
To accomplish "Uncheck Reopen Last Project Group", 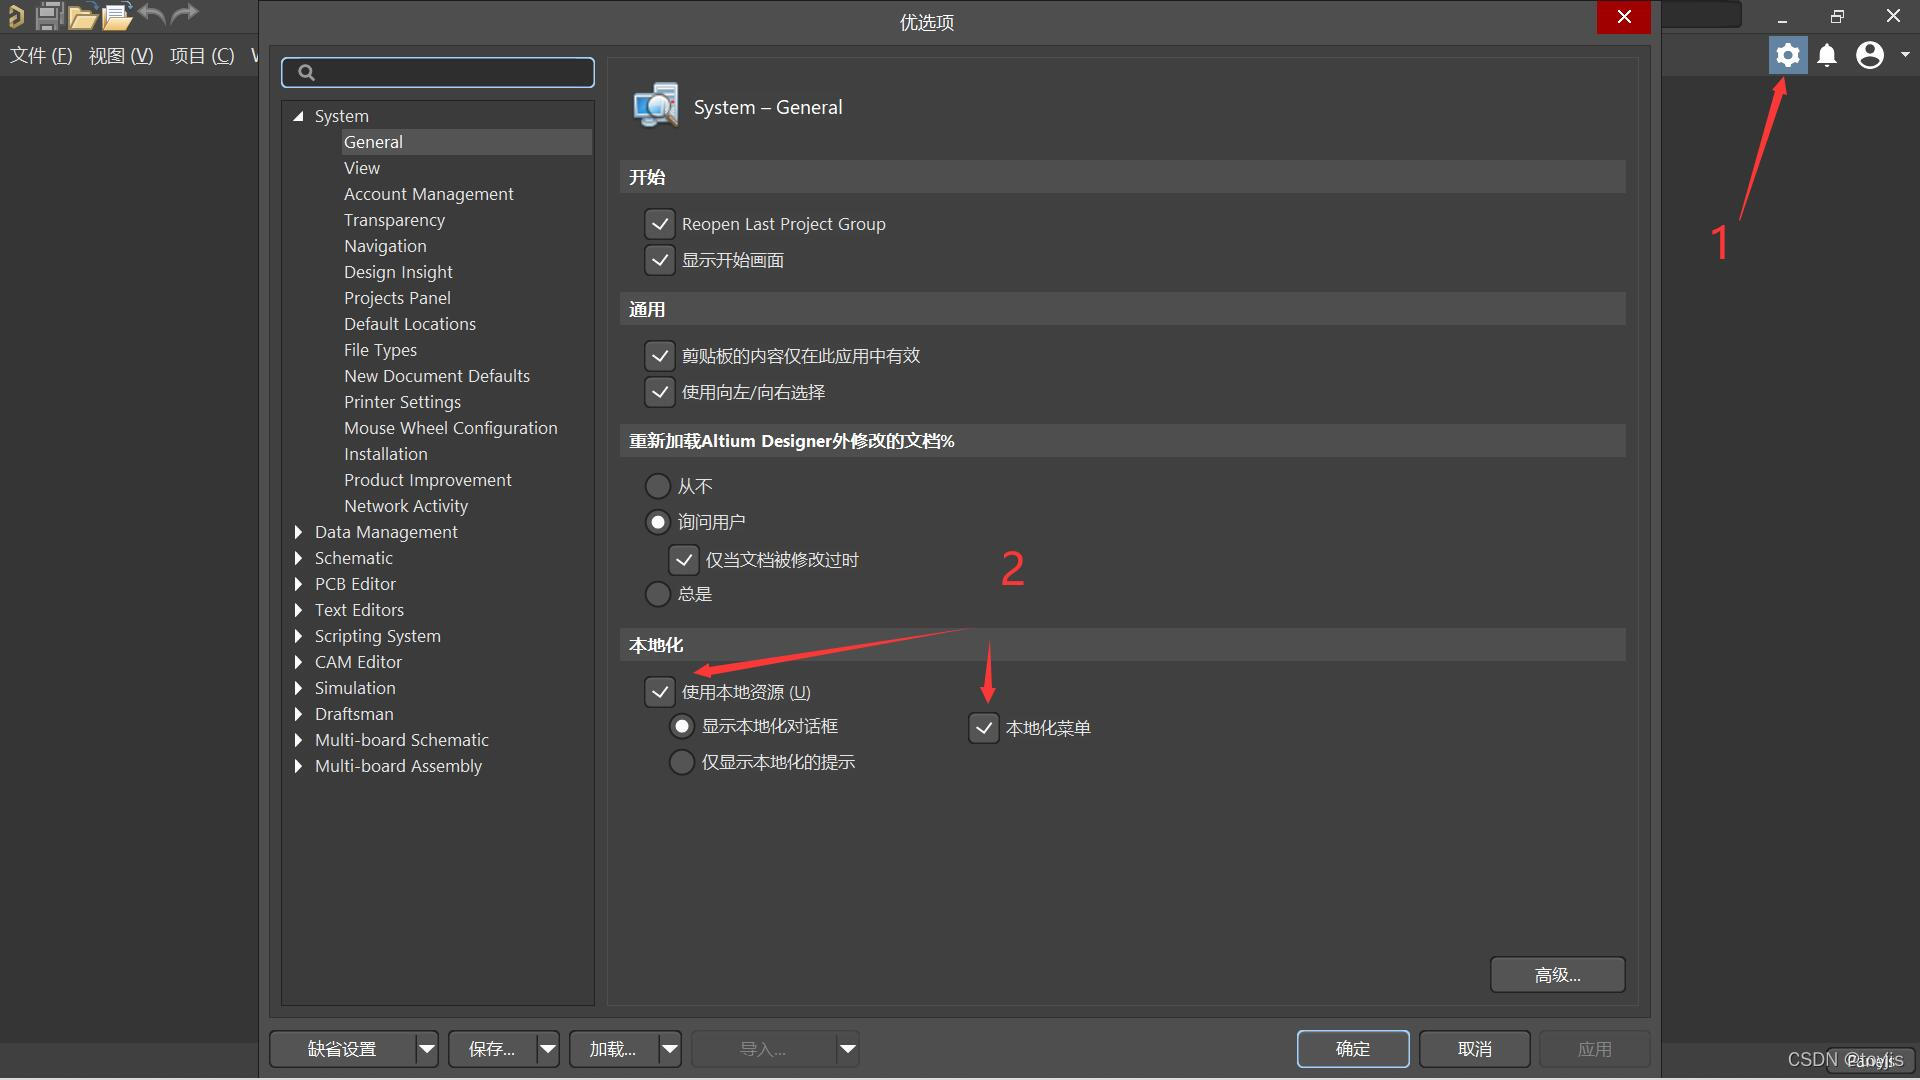I will pos(660,224).
